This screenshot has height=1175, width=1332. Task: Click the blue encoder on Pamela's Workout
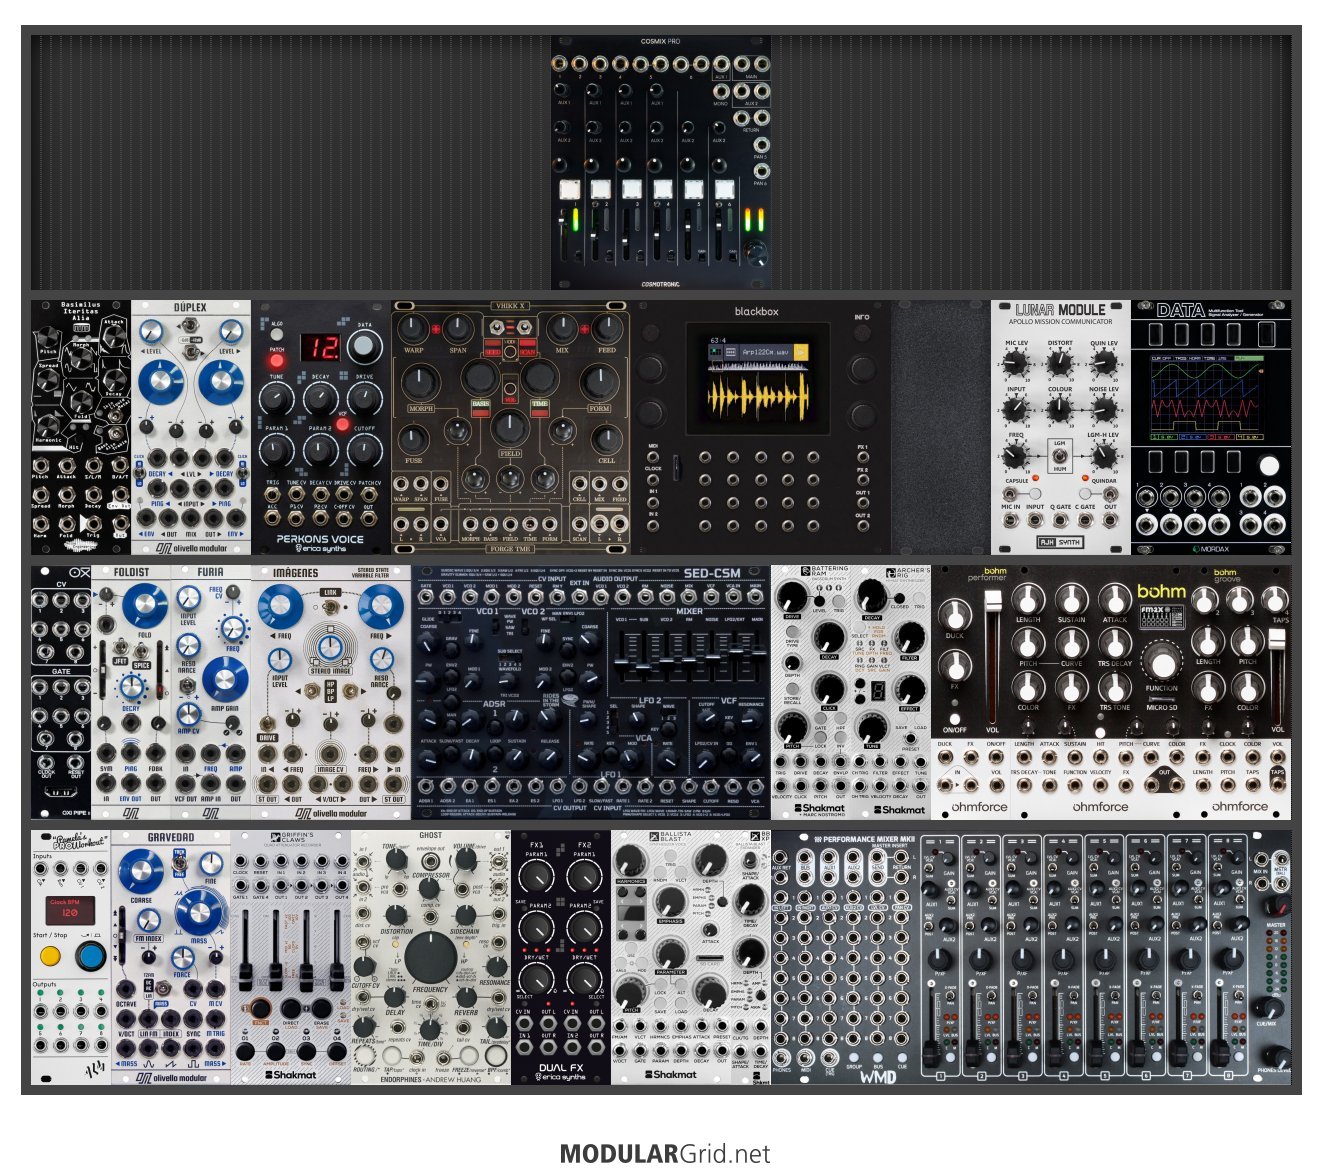91,956
